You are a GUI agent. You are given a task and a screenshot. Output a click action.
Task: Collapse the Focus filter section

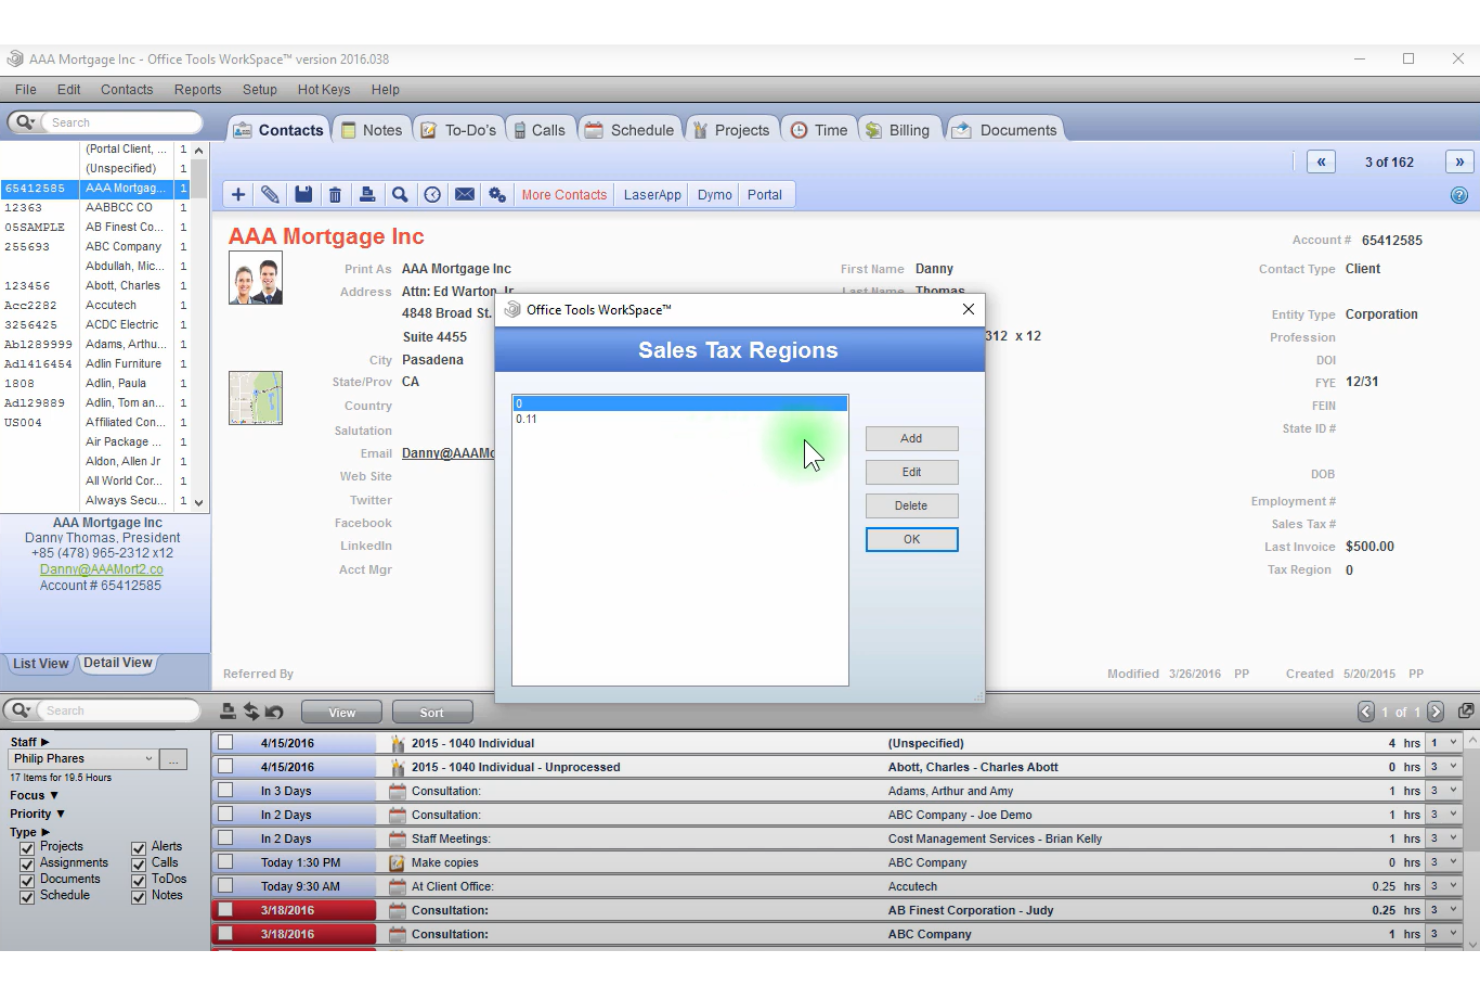pyautogui.click(x=54, y=796)
